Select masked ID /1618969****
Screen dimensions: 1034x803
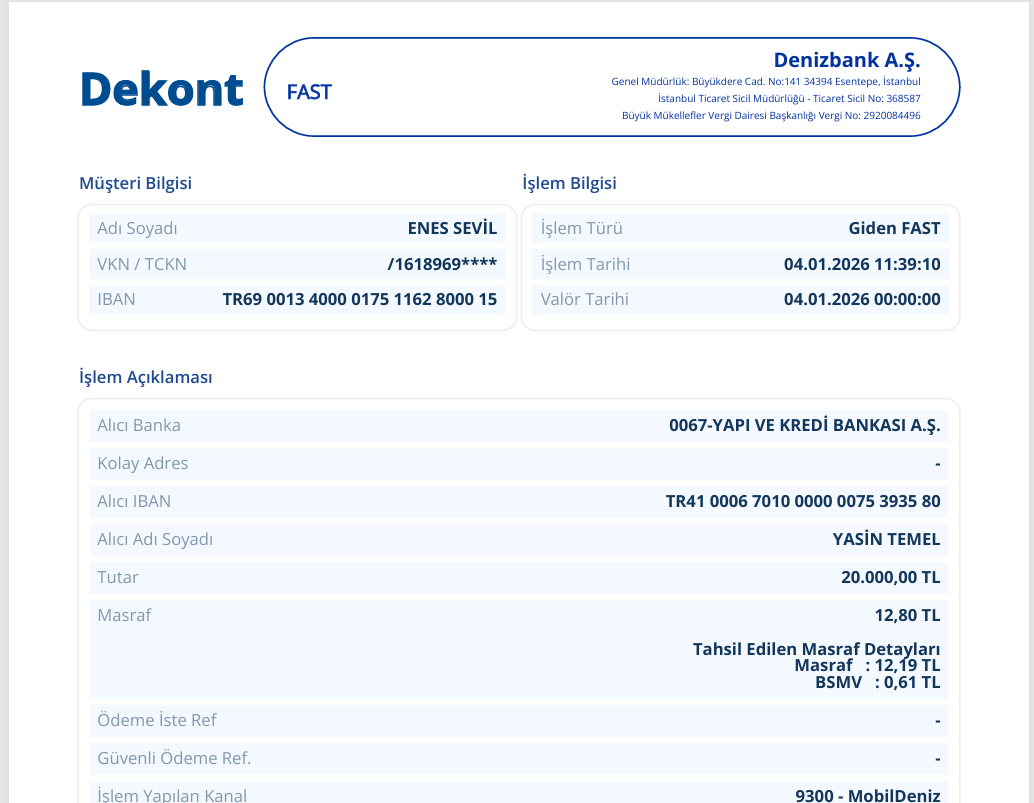442,264
